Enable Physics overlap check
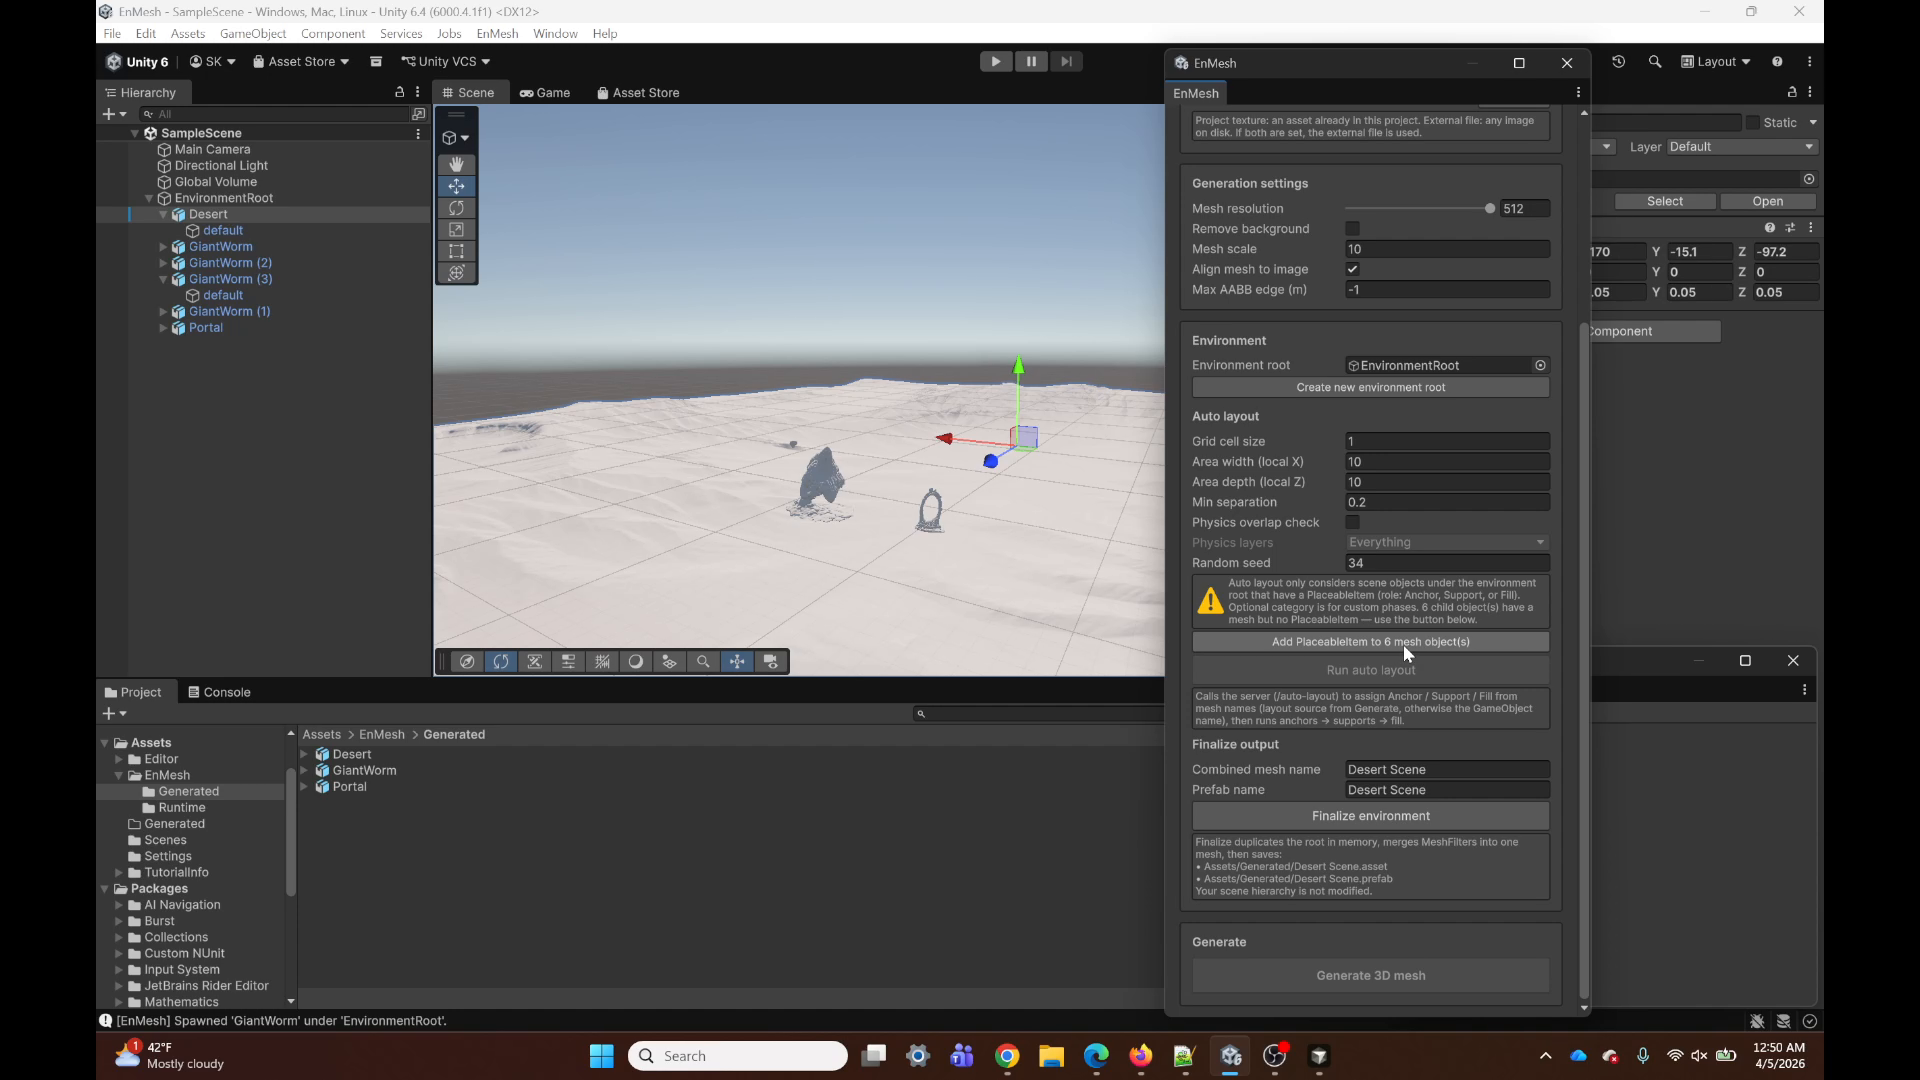The image size is (1920, 1080). [x=1353, y=522]
